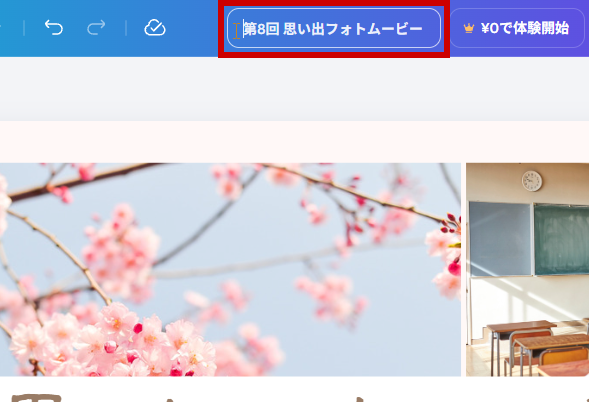Click the cloud save status icon
This screenshot has height=402, width=589.
pyautogui.click(x=155, y=28)
